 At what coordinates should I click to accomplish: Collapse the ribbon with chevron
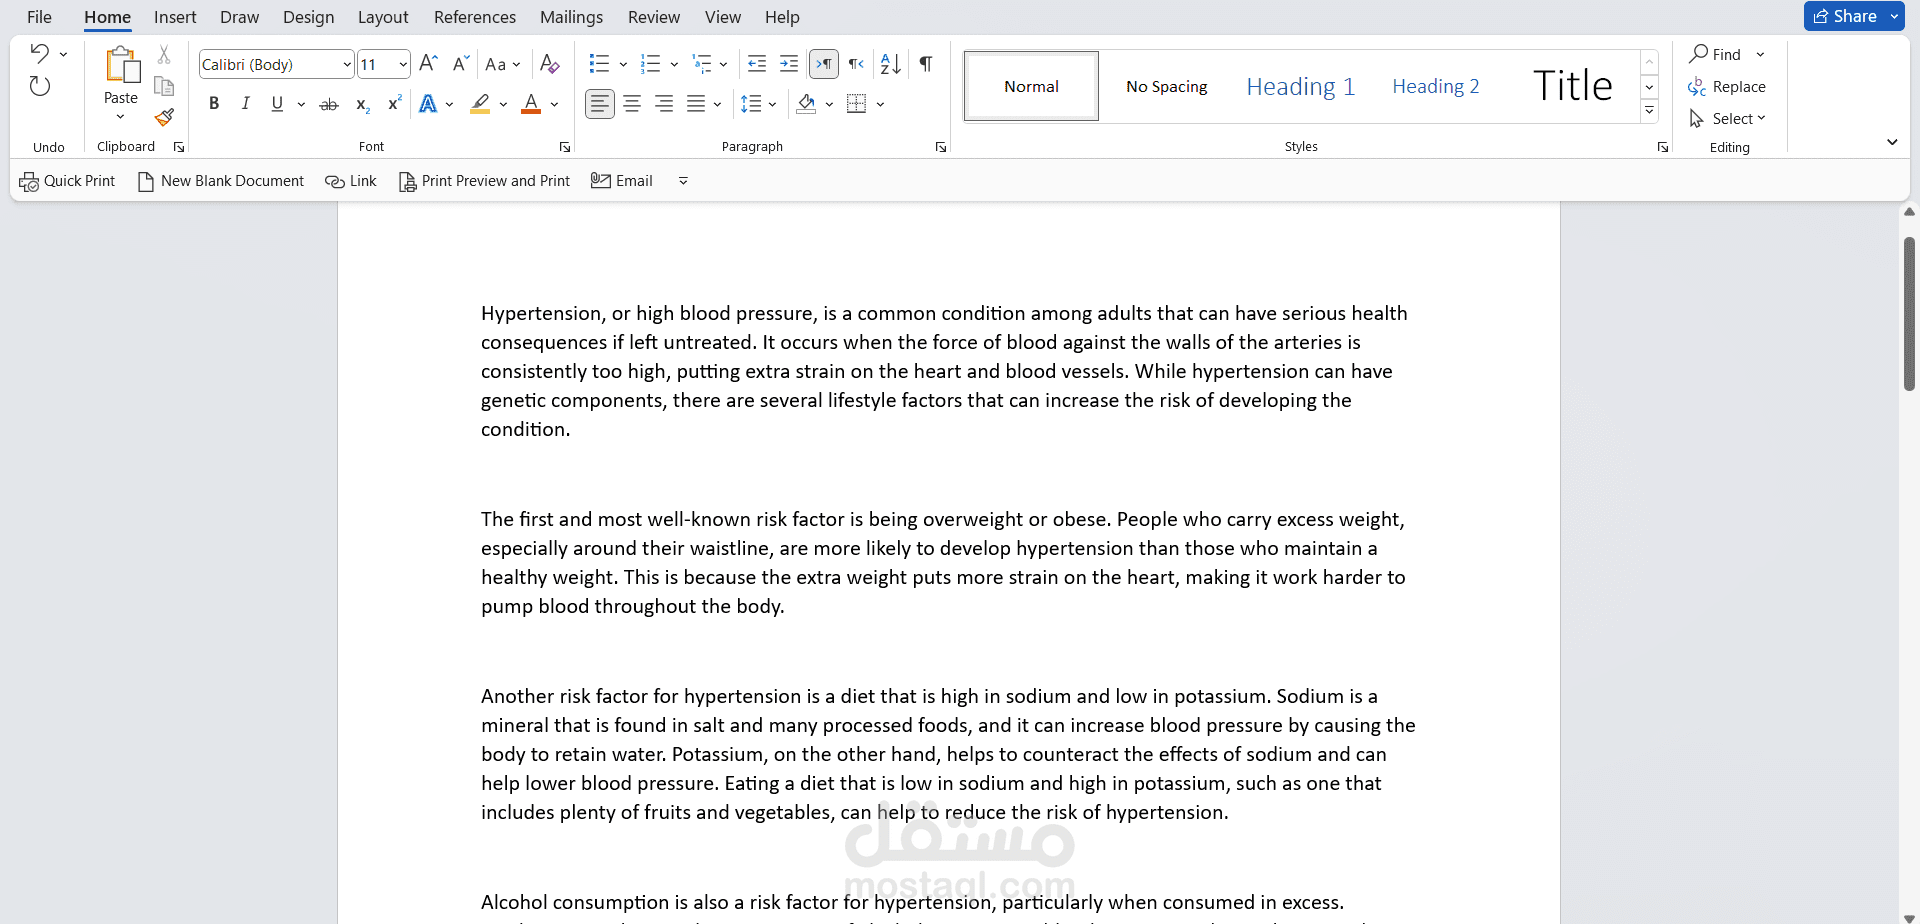click(x=1892, y=142)
